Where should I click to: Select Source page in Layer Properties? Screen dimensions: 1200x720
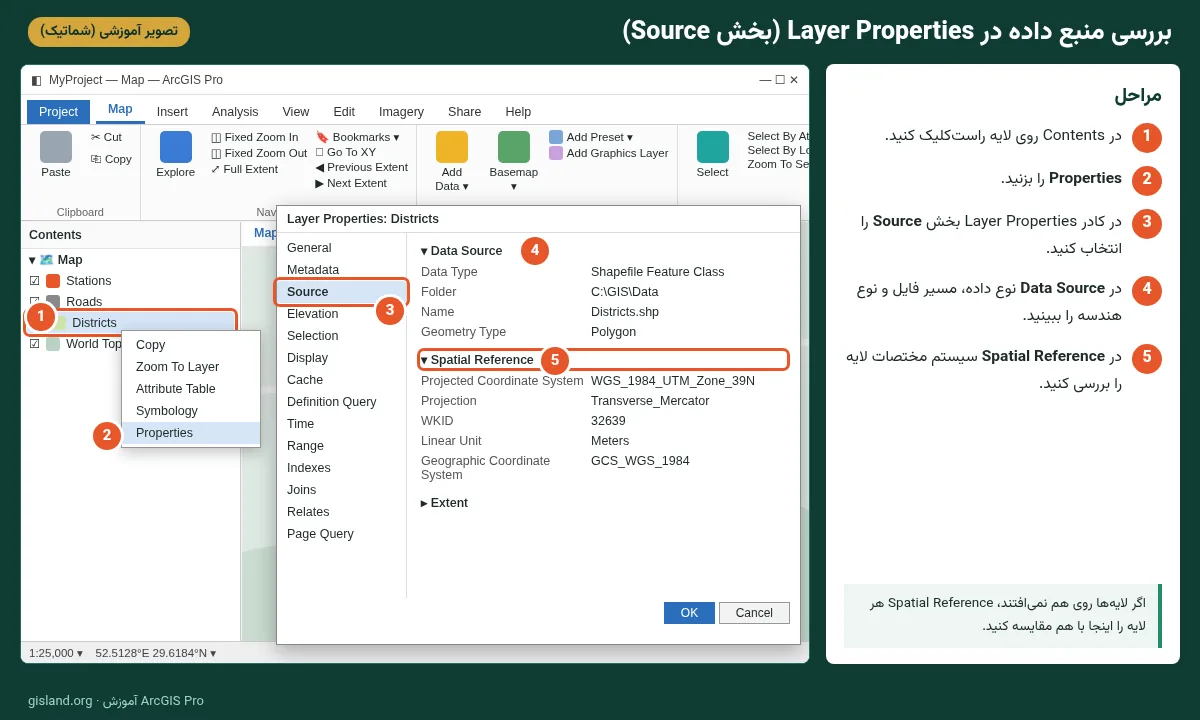point(342,292)
